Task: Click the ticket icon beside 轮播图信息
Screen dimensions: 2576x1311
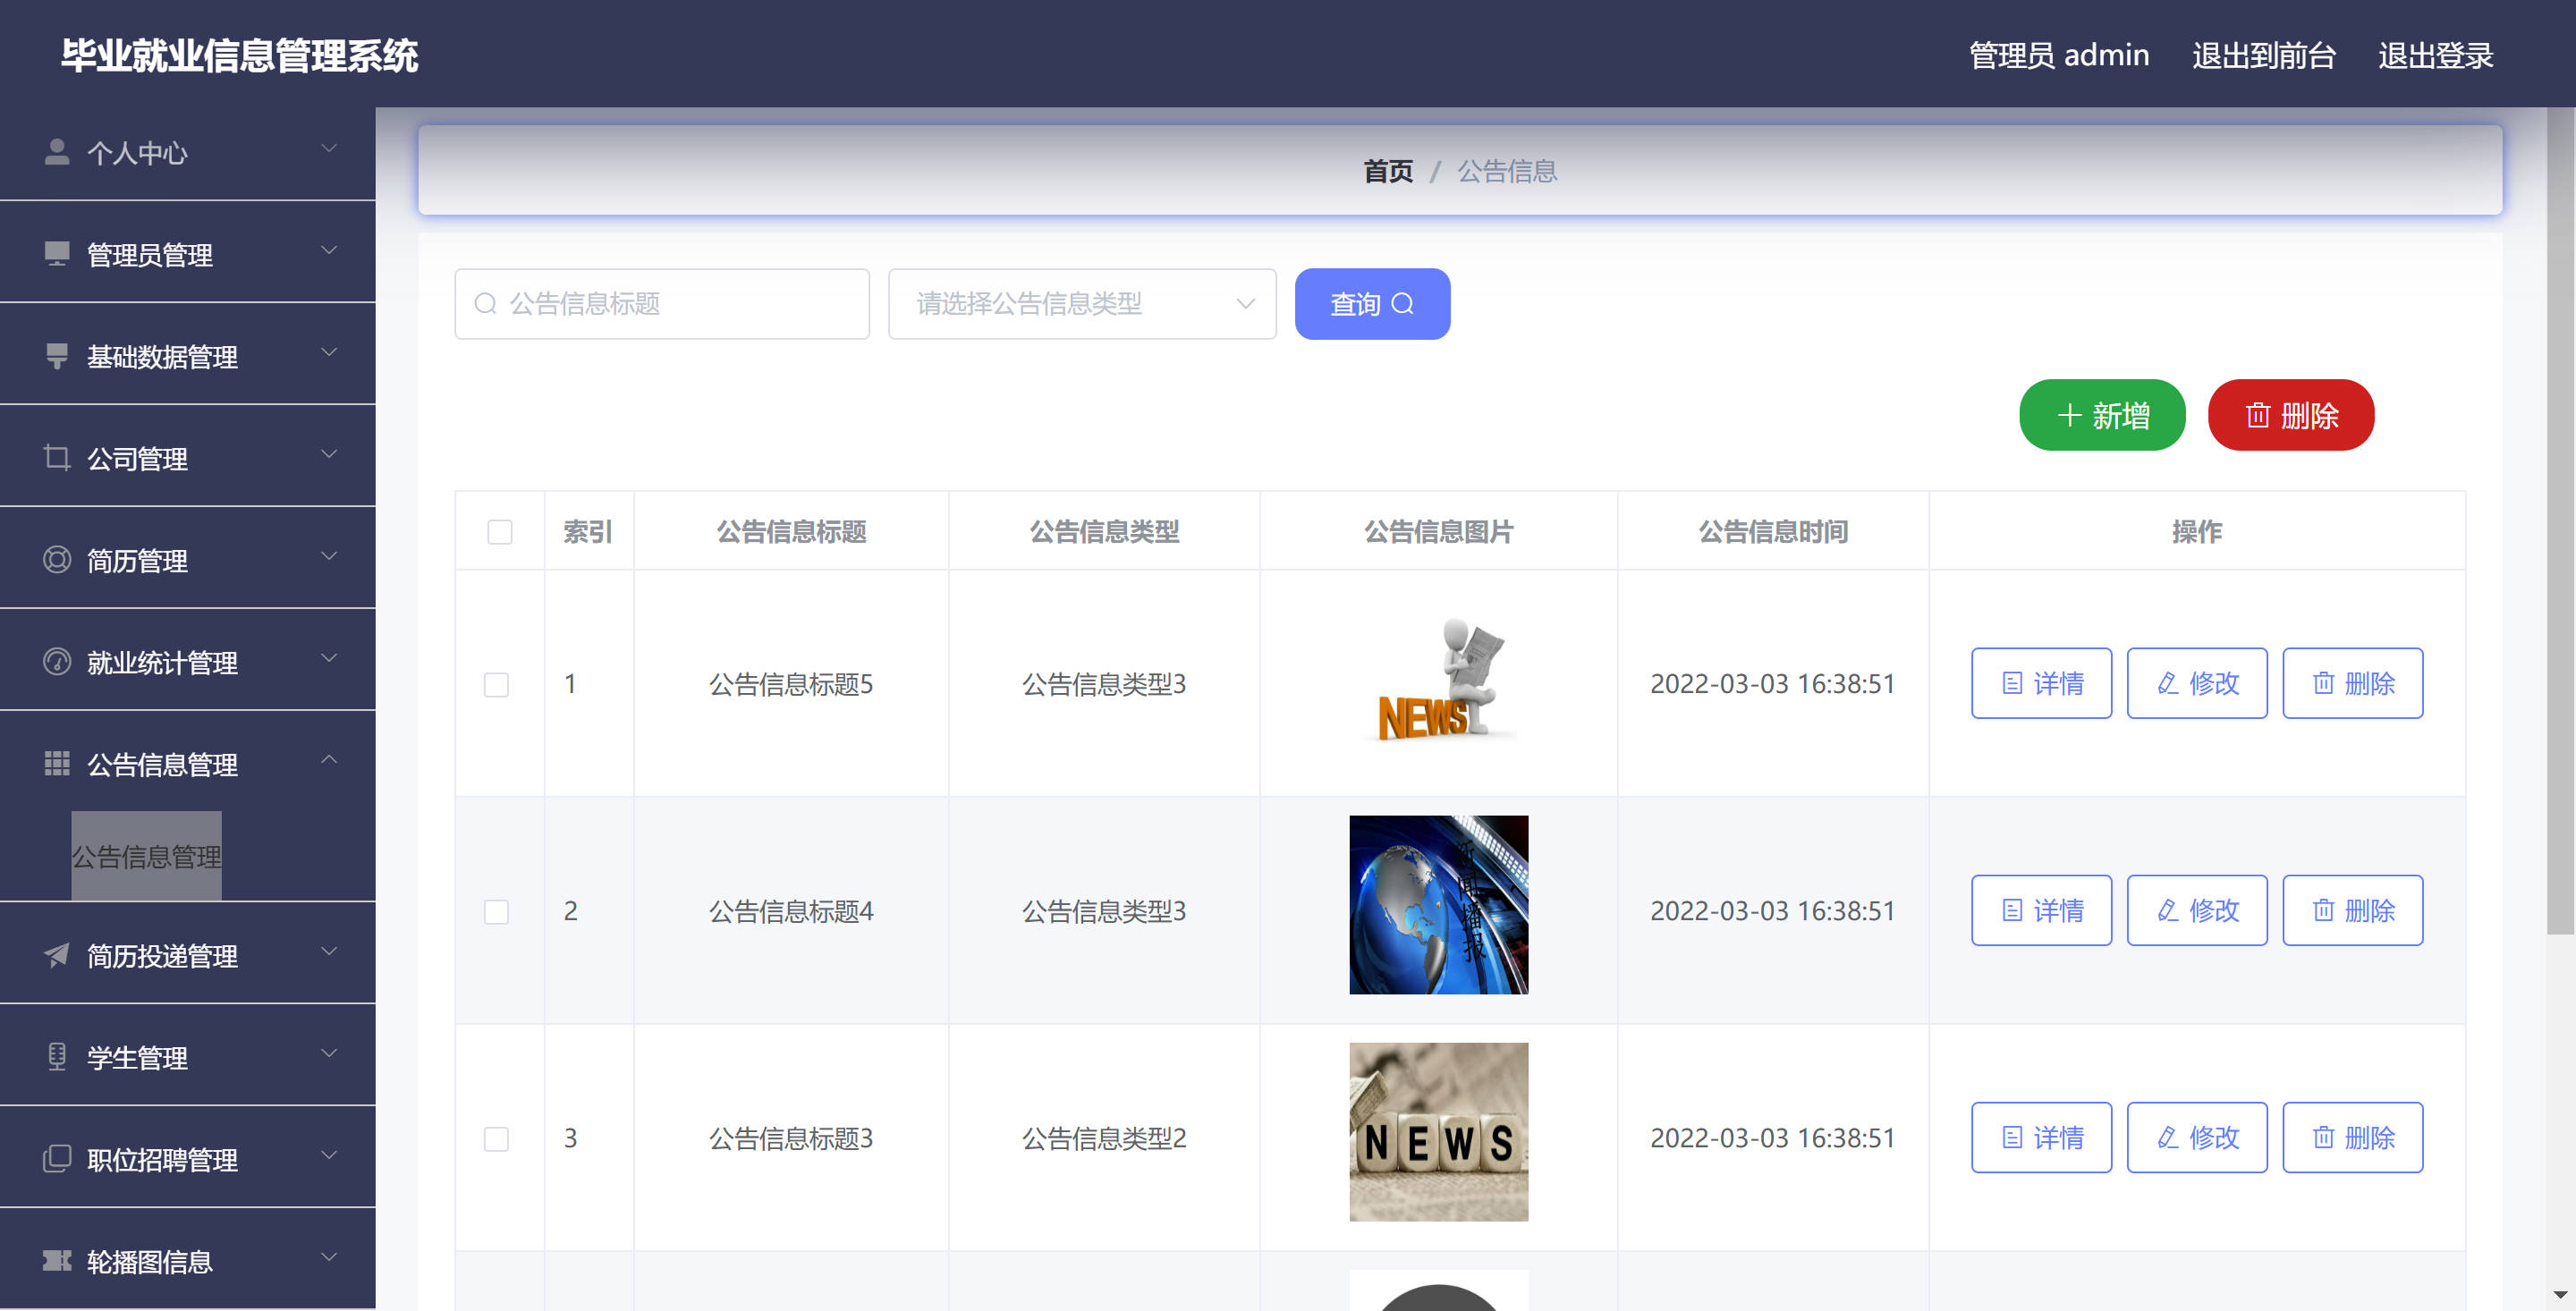Action: (57, 1261)
